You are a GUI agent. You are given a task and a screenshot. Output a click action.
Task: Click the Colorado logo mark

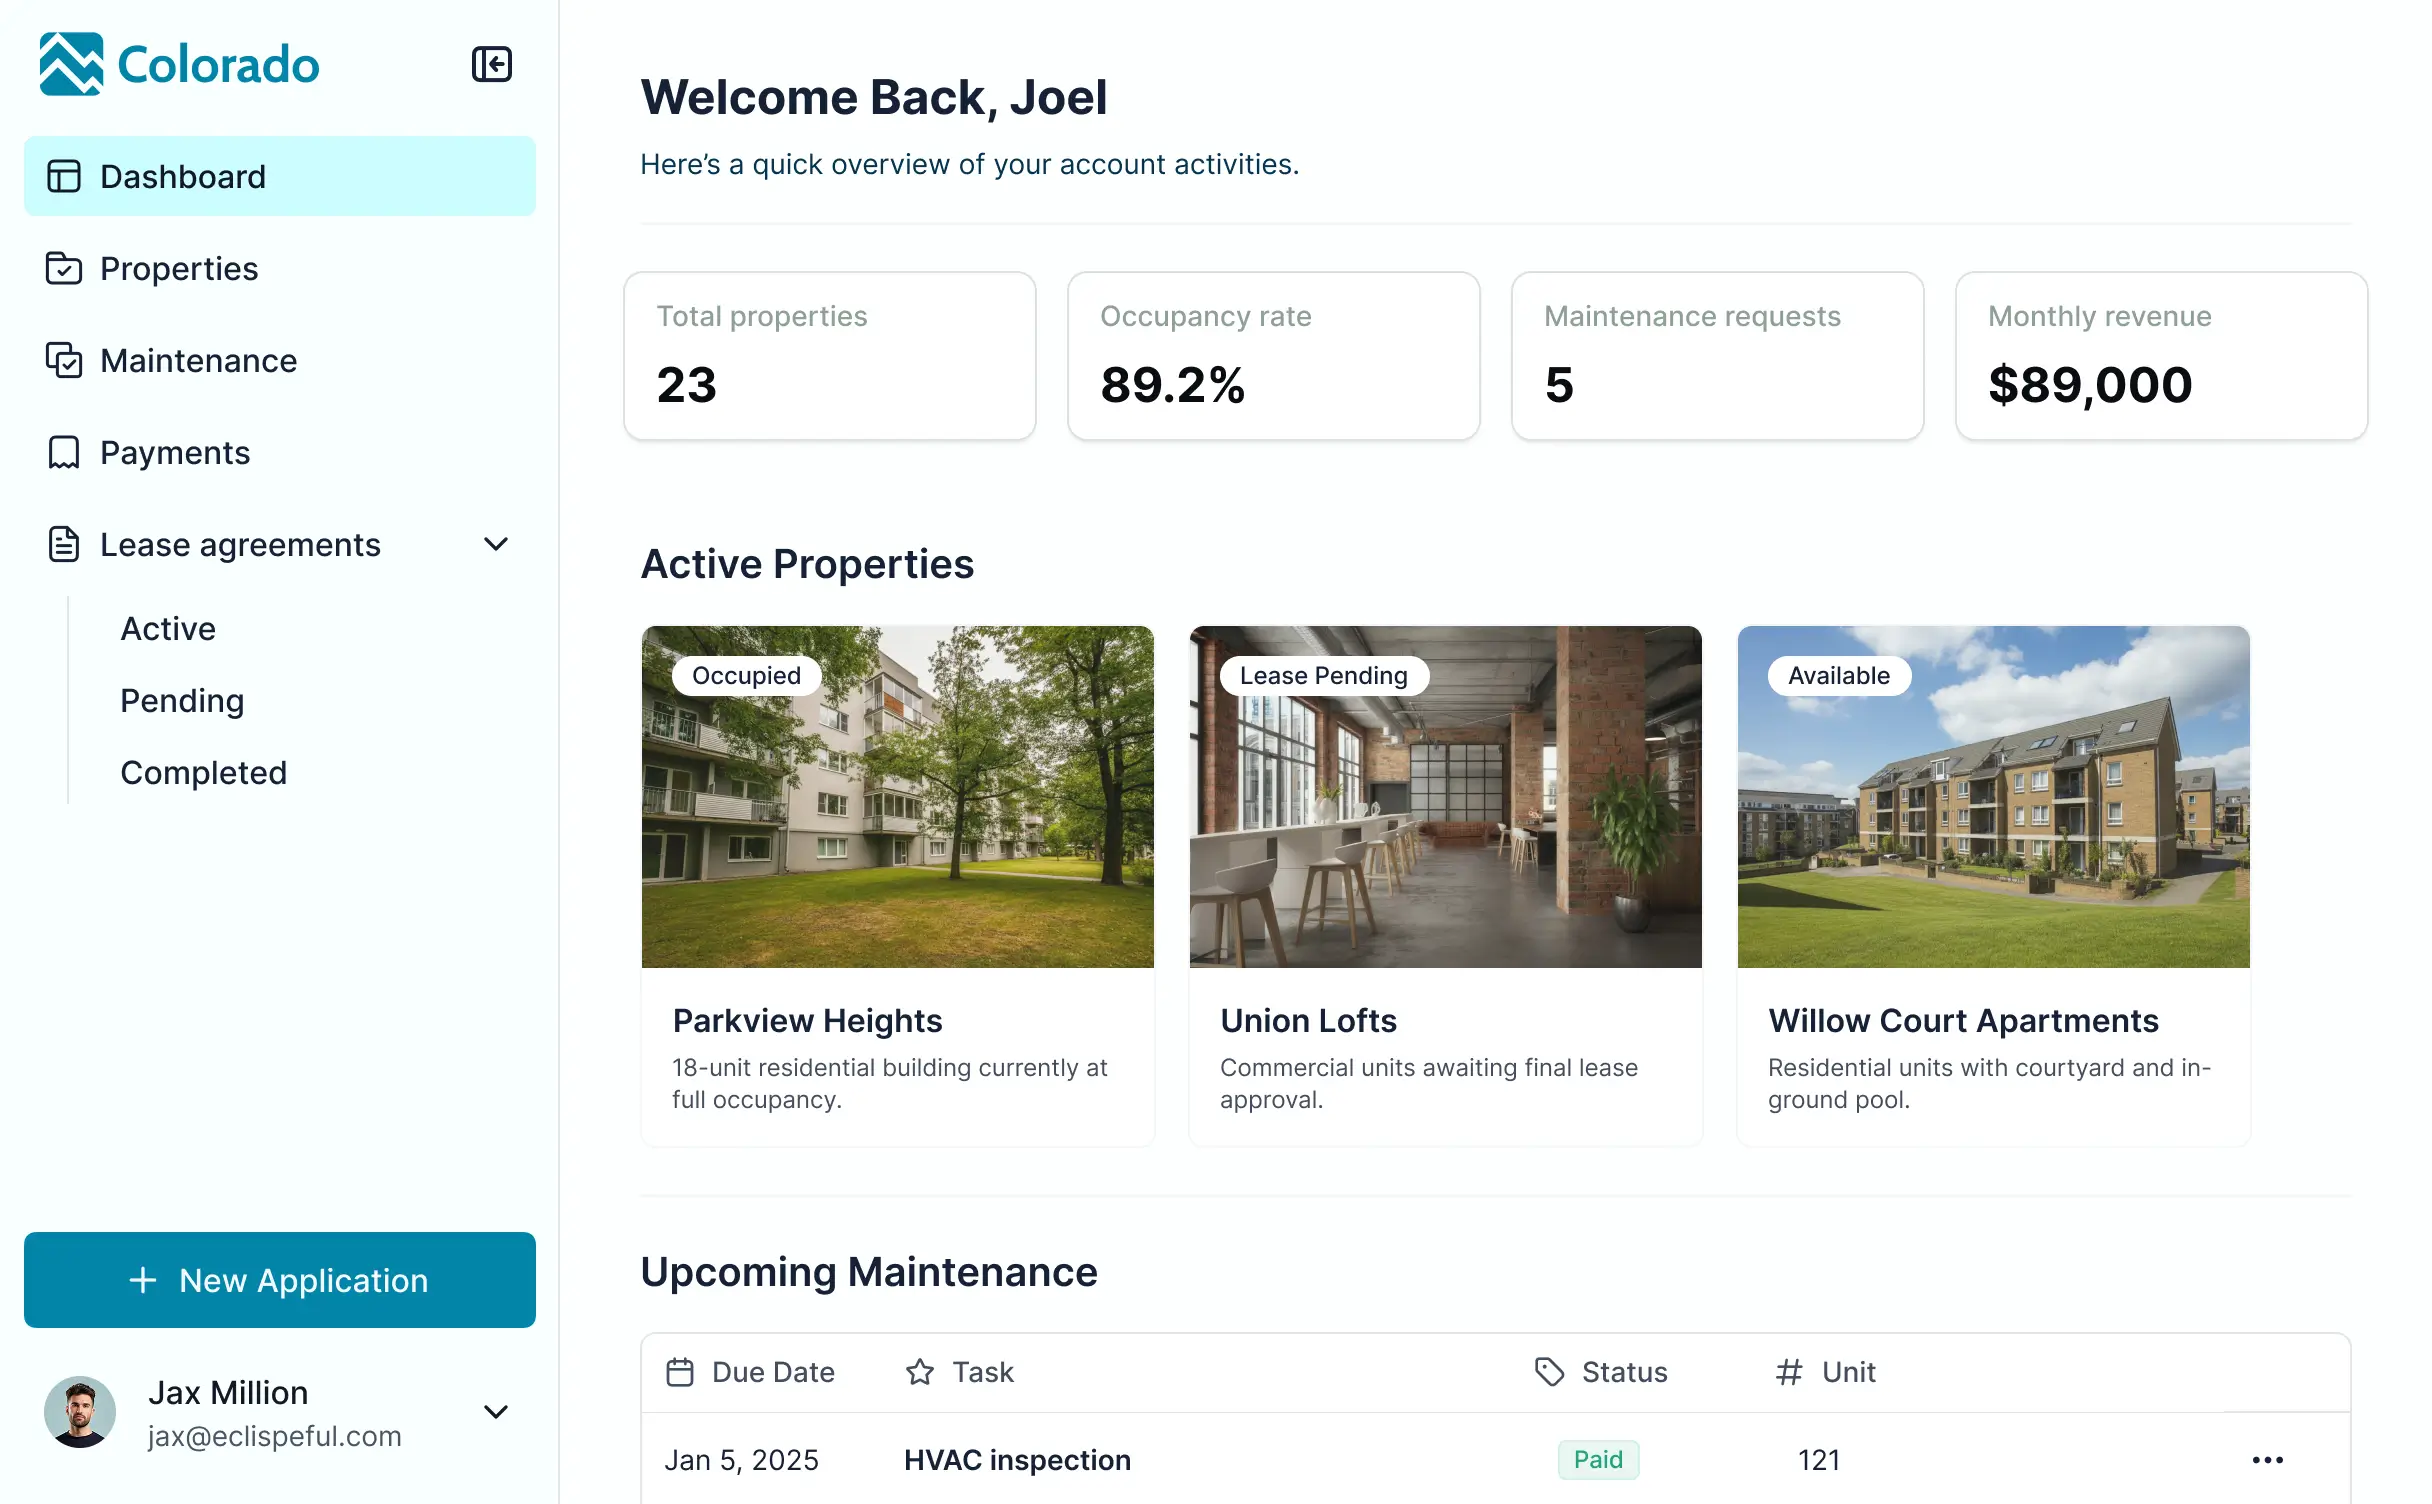(x=71, y=63)
